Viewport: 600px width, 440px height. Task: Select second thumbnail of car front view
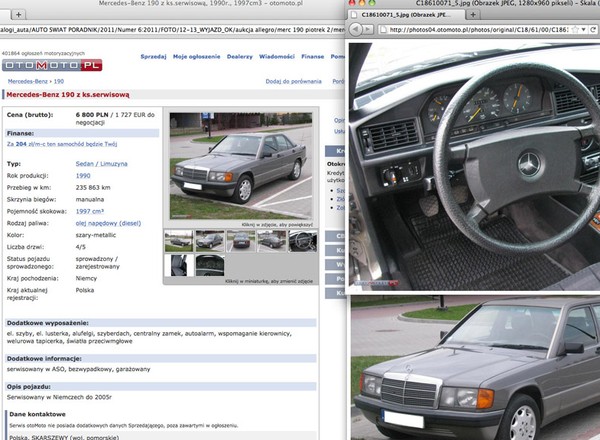pyautogui.click(x=210, y=241)
